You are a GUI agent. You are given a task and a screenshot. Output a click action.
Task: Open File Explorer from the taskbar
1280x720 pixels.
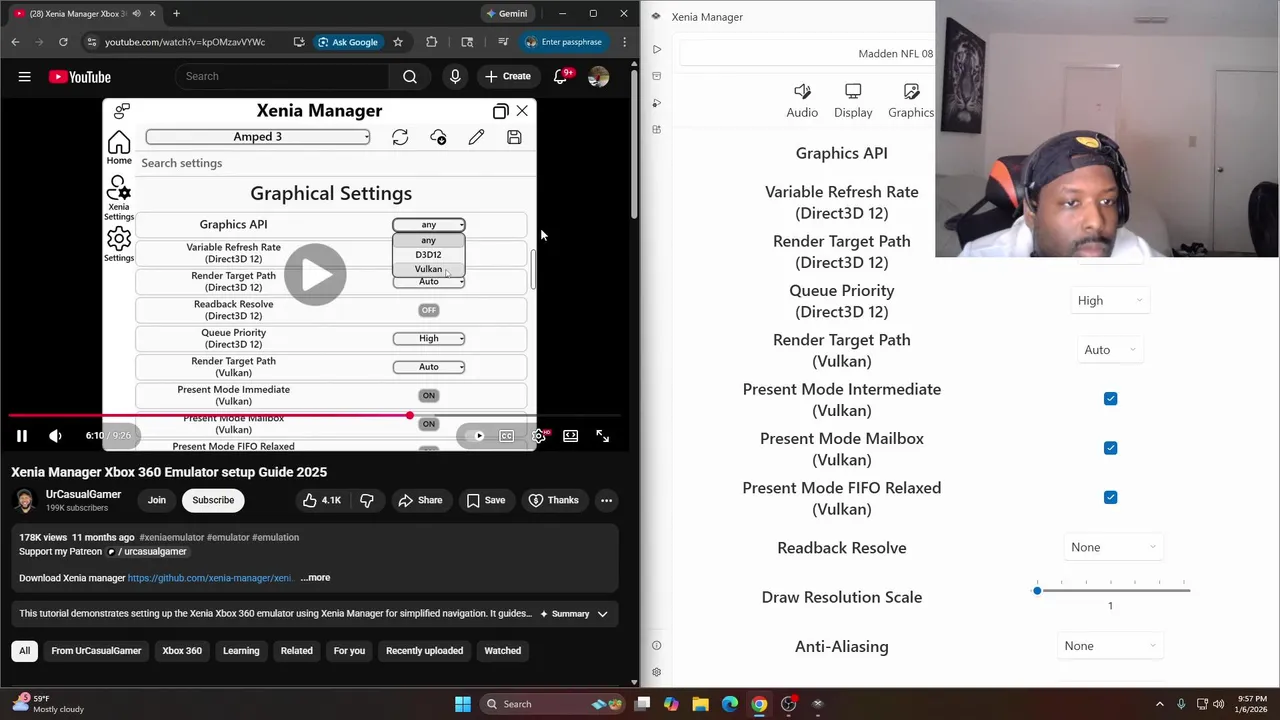click(700, 704)
